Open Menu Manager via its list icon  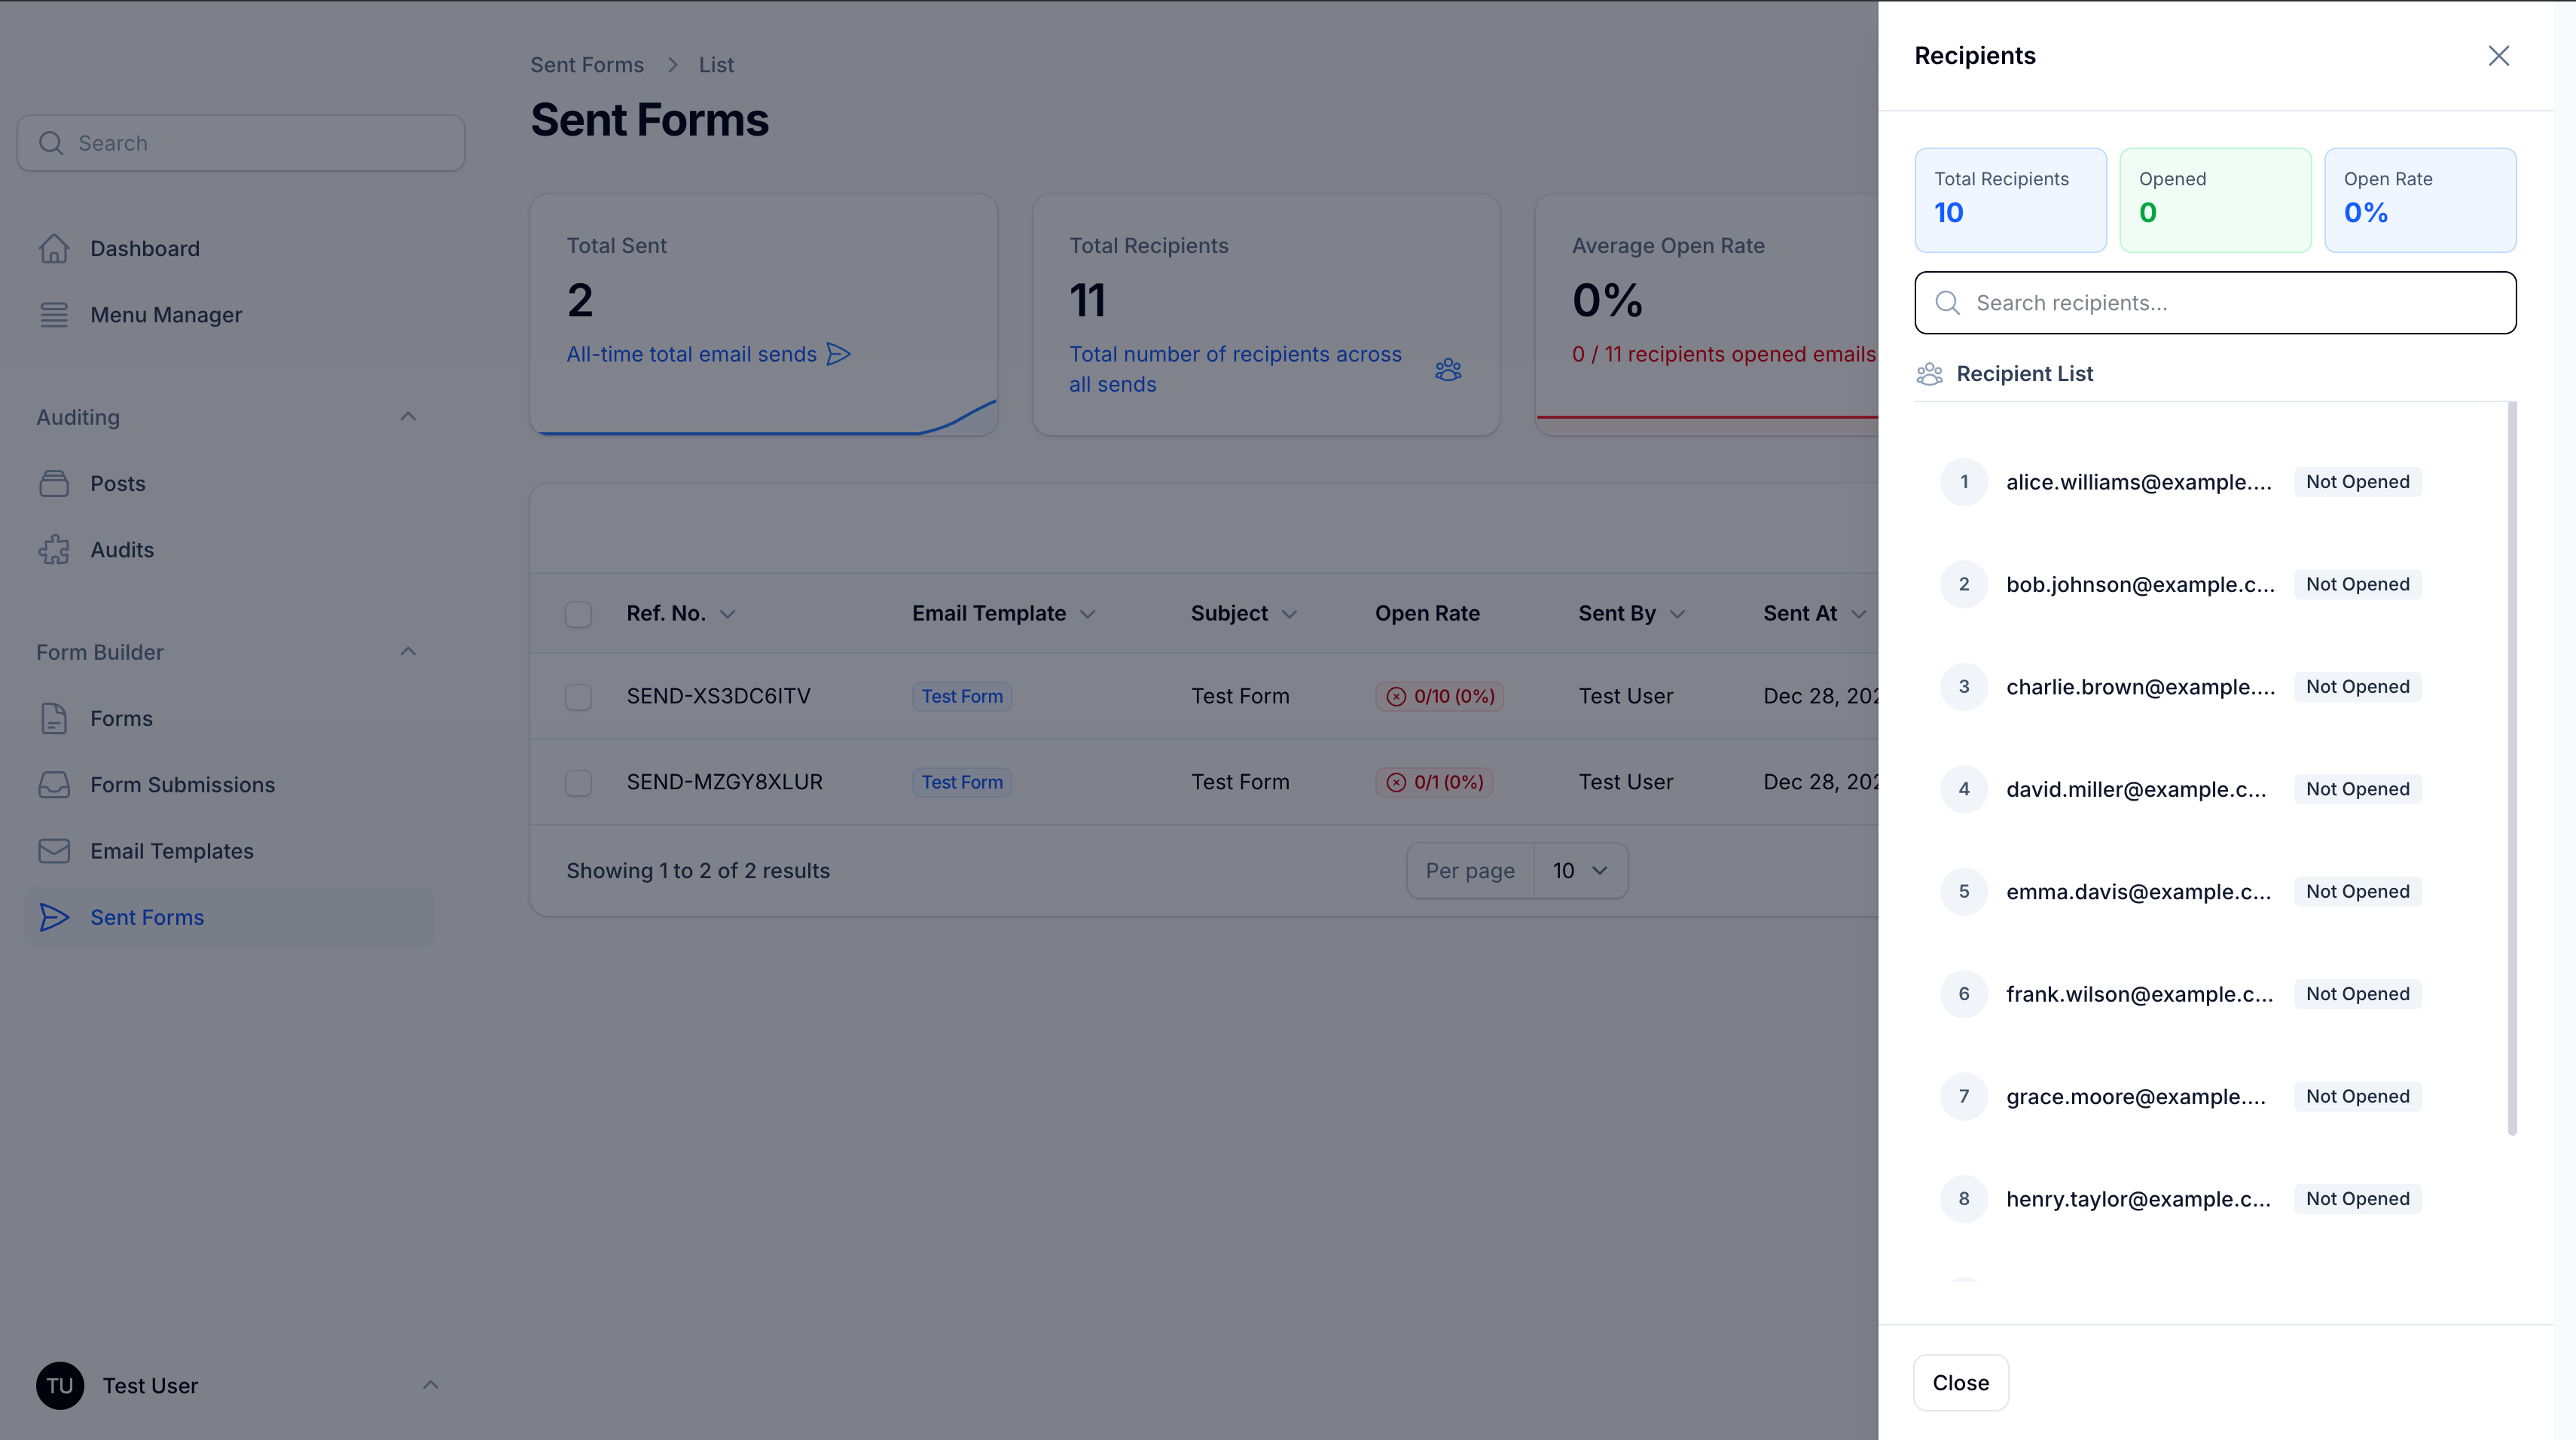(x=54, y=314)
